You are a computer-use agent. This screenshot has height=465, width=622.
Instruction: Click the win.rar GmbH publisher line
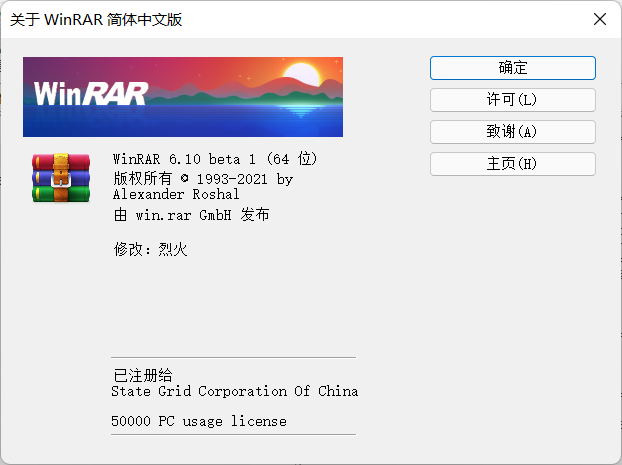(191, 215)
